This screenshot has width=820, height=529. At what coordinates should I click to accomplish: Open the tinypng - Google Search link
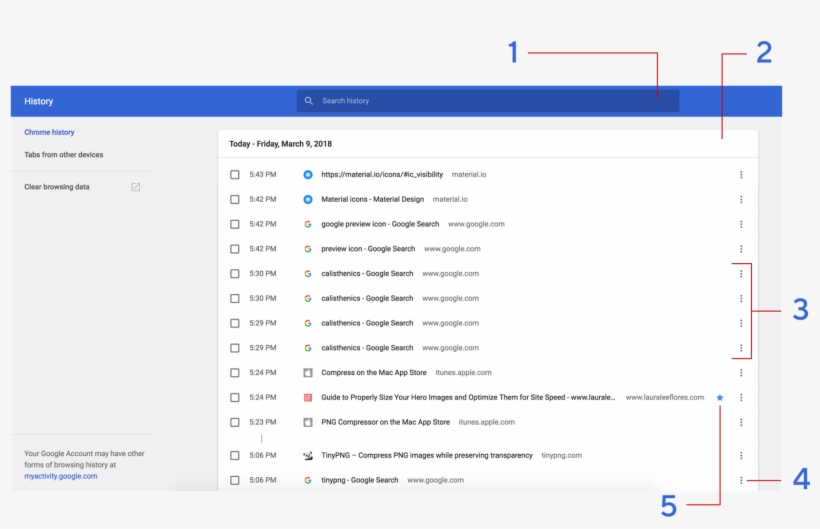360,480
